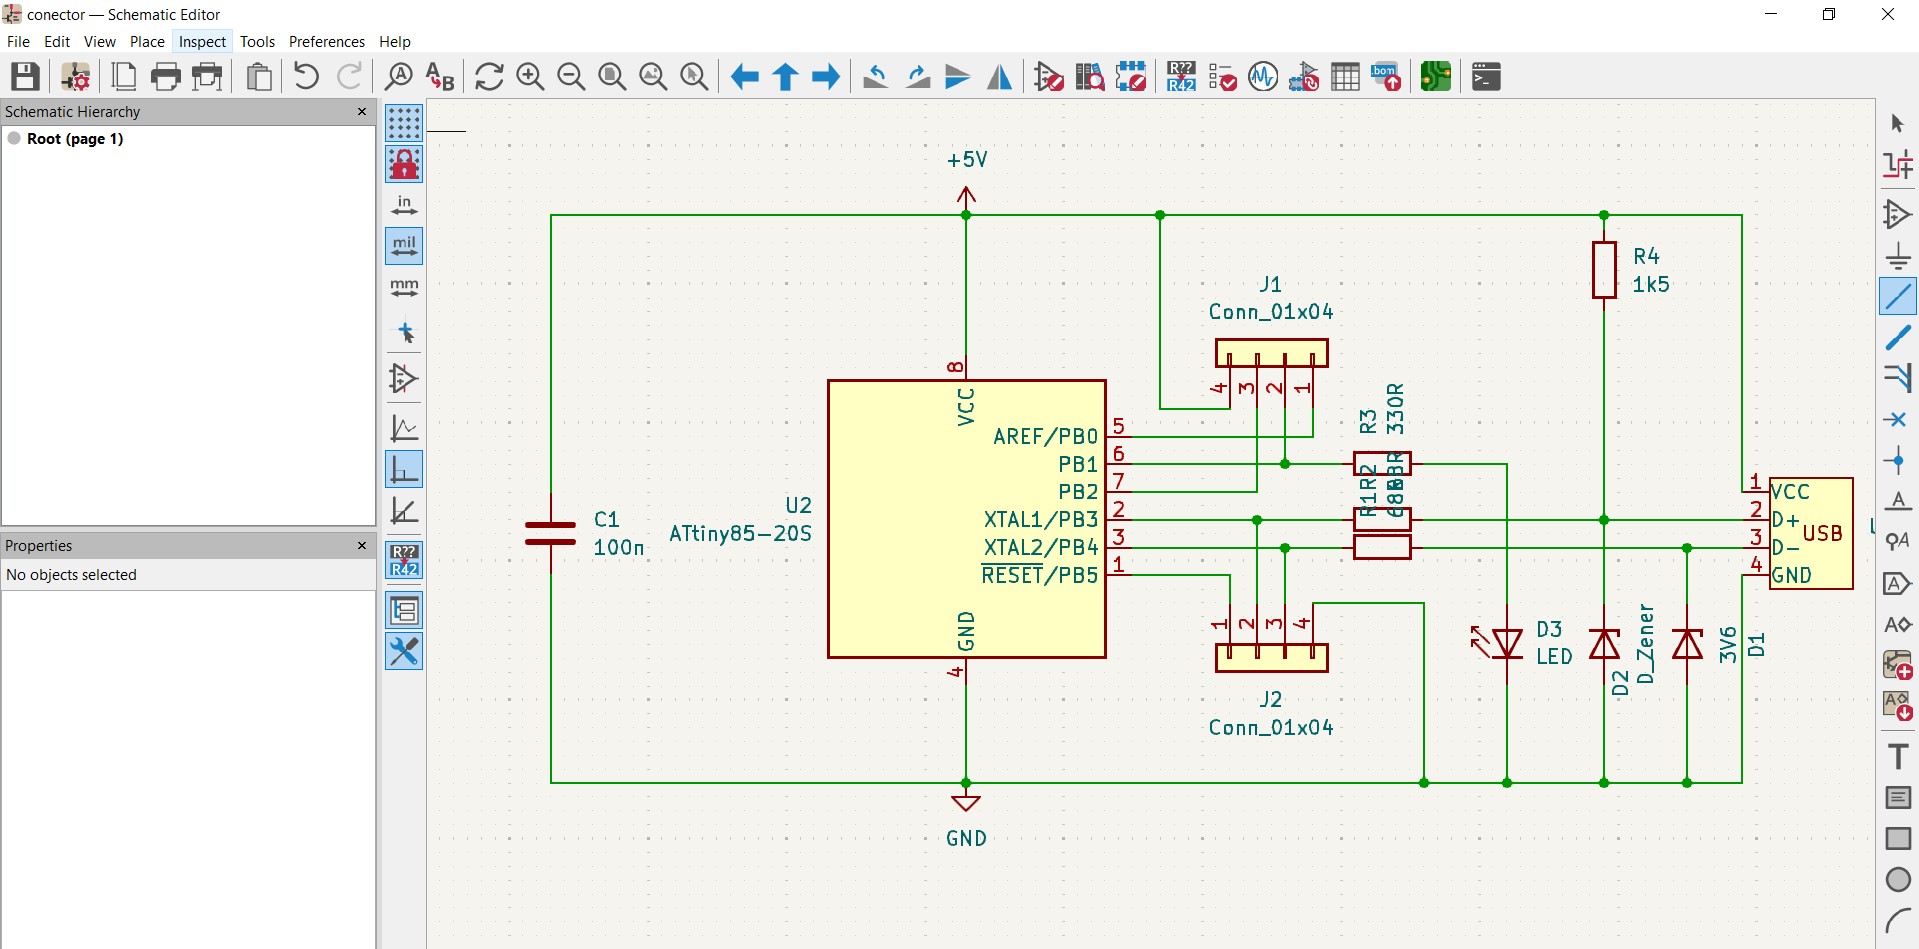1919x949 pixels.
Task: Click the R4 1k5 resistor
Action: (1604, 270)
